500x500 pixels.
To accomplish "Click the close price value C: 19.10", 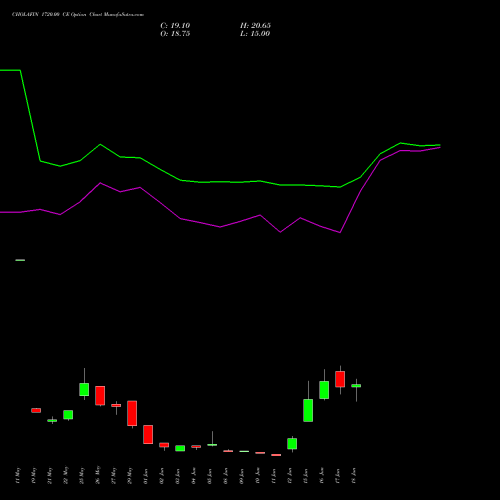I will pyautogui.click(x=175, y=26).
